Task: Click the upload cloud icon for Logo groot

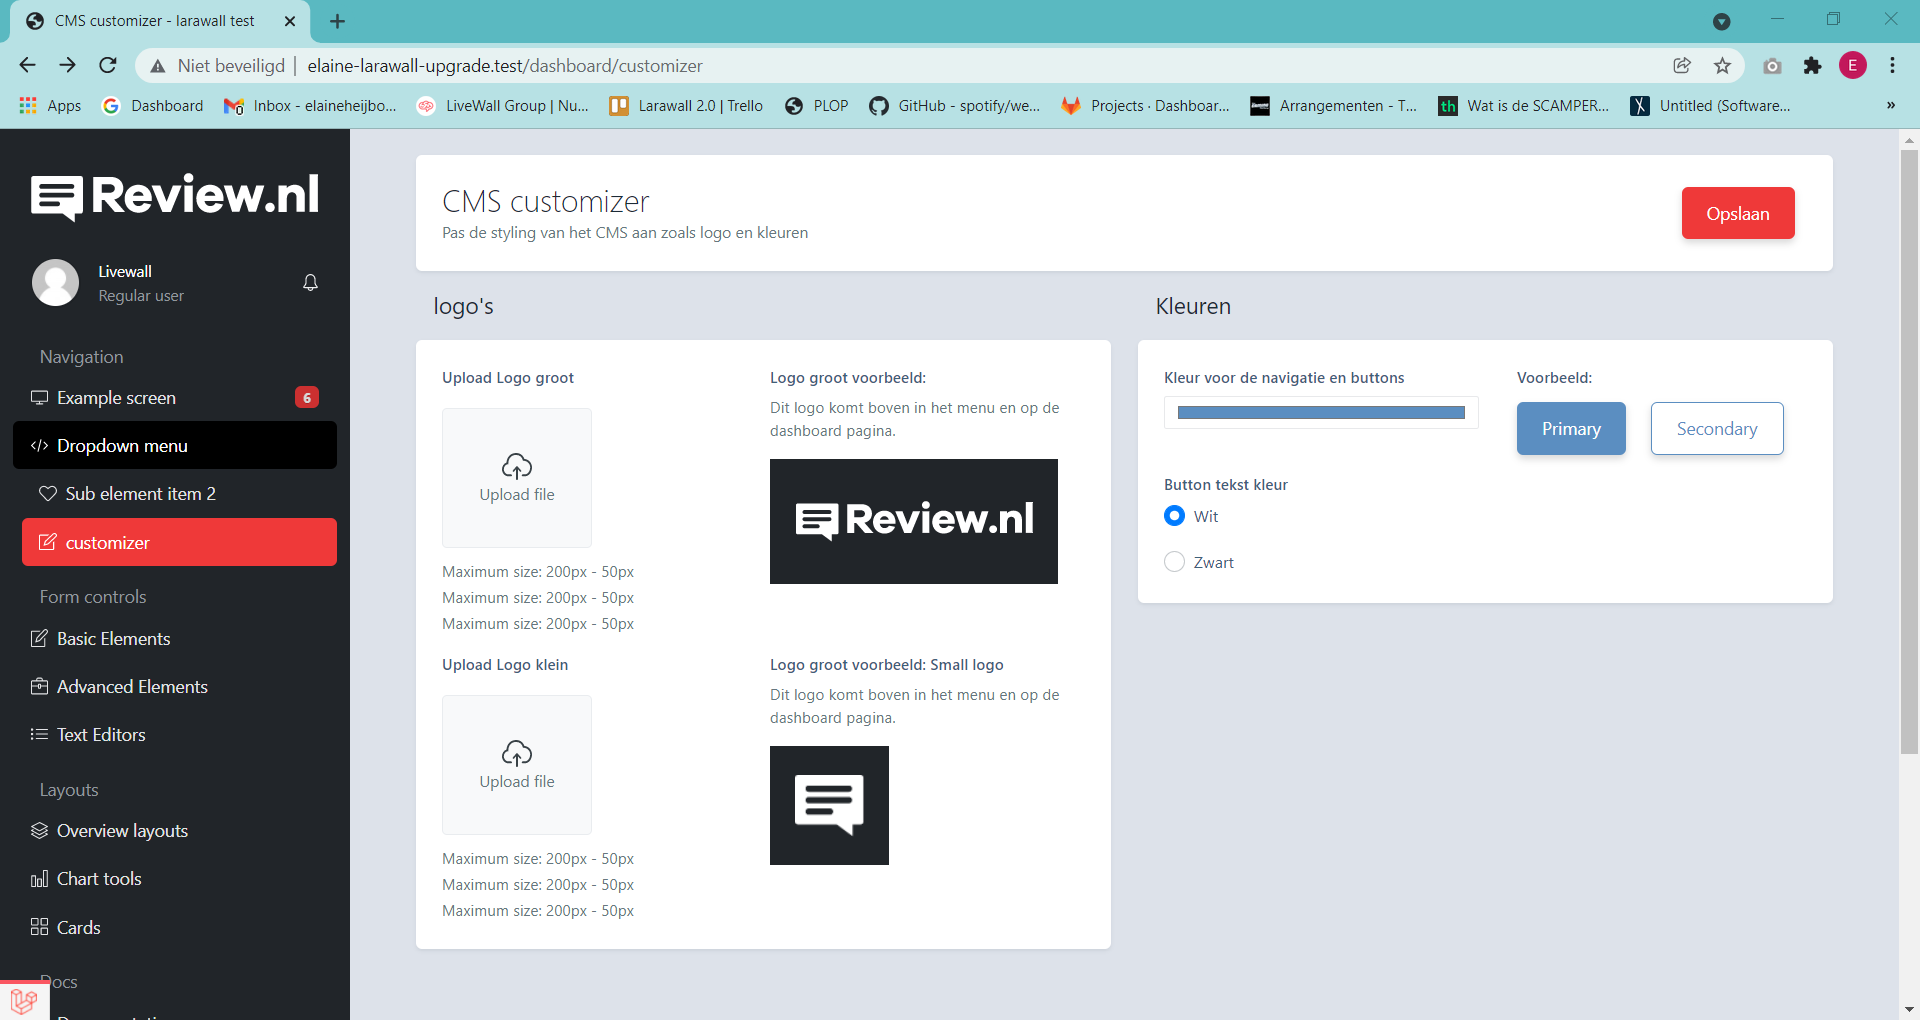Action: pos(517,466)
